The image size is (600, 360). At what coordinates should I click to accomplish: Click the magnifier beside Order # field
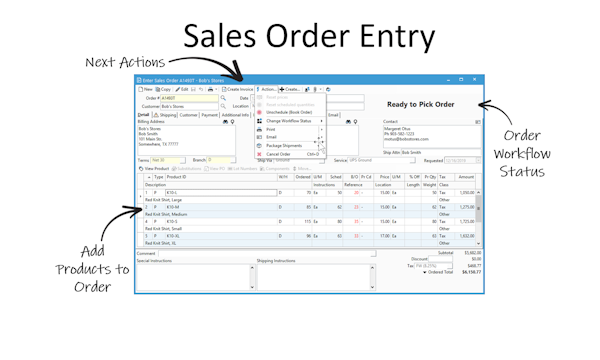pos(223,98)
